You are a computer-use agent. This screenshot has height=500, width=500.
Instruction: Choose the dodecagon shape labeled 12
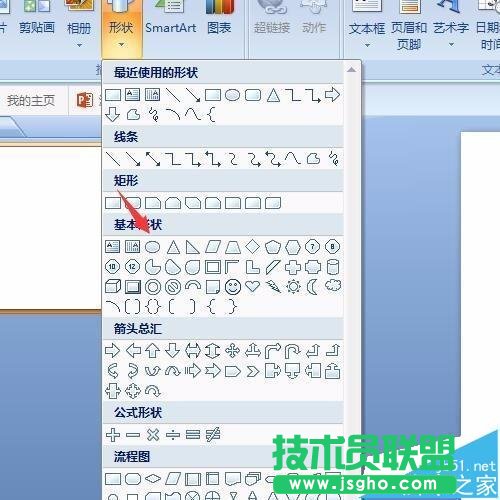click(132, 267)
